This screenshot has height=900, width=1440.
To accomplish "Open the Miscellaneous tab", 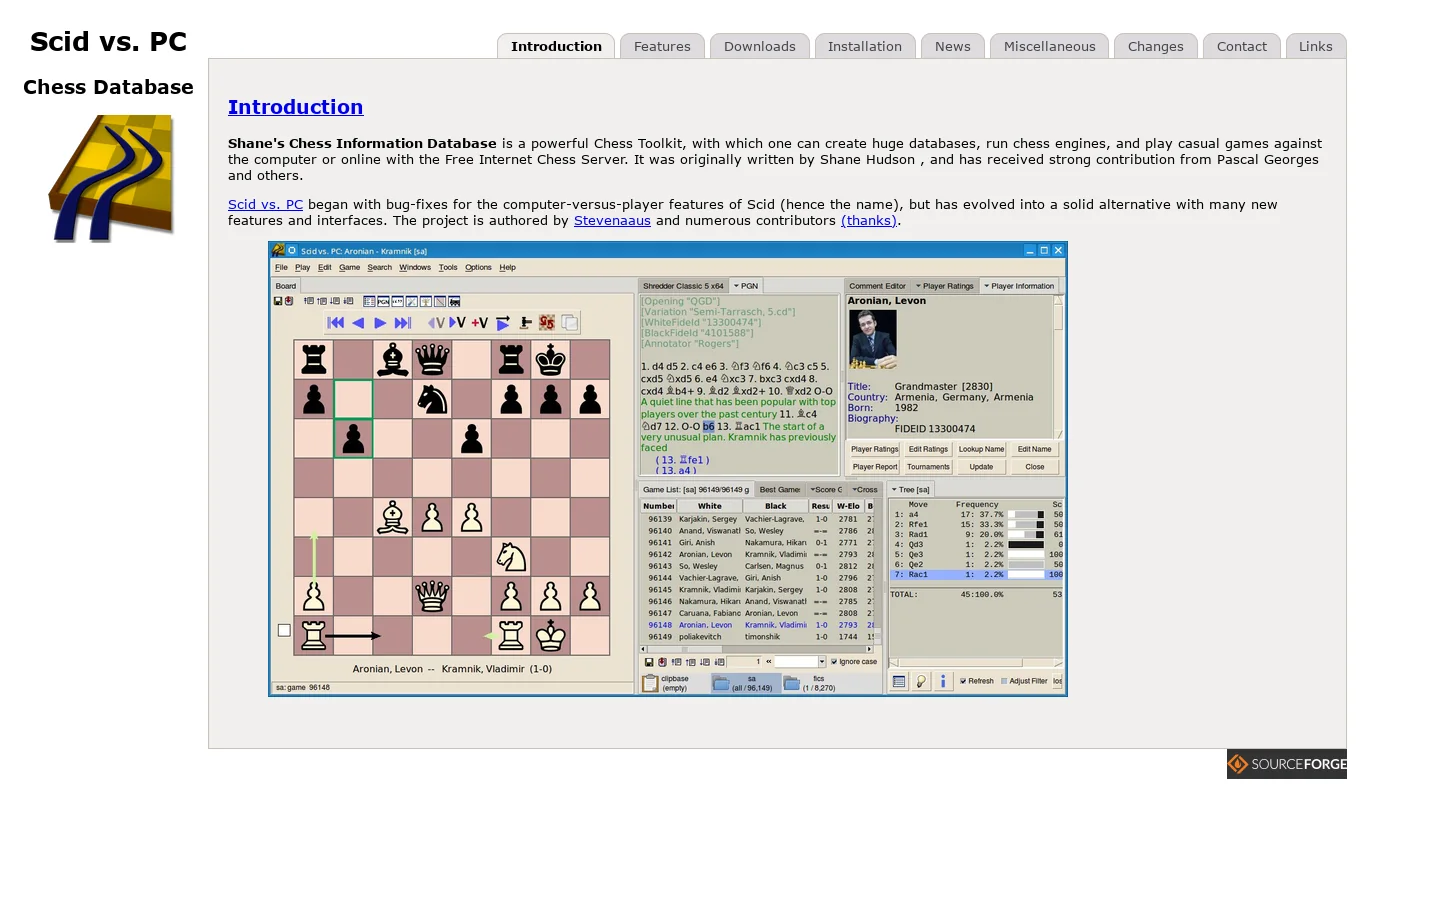I will click(1050, 46).
